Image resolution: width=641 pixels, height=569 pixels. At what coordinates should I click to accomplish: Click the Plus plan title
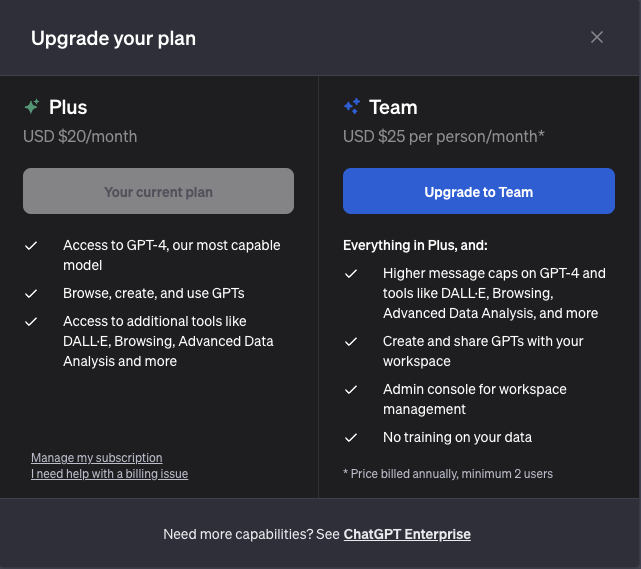(x=68, y=107)
